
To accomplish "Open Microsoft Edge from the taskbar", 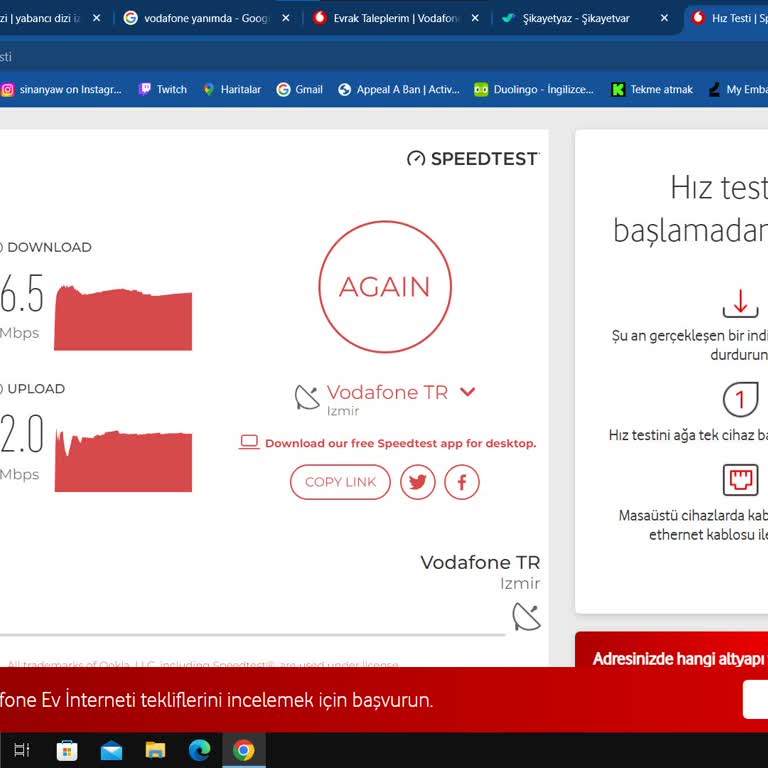I will (199, 750).
